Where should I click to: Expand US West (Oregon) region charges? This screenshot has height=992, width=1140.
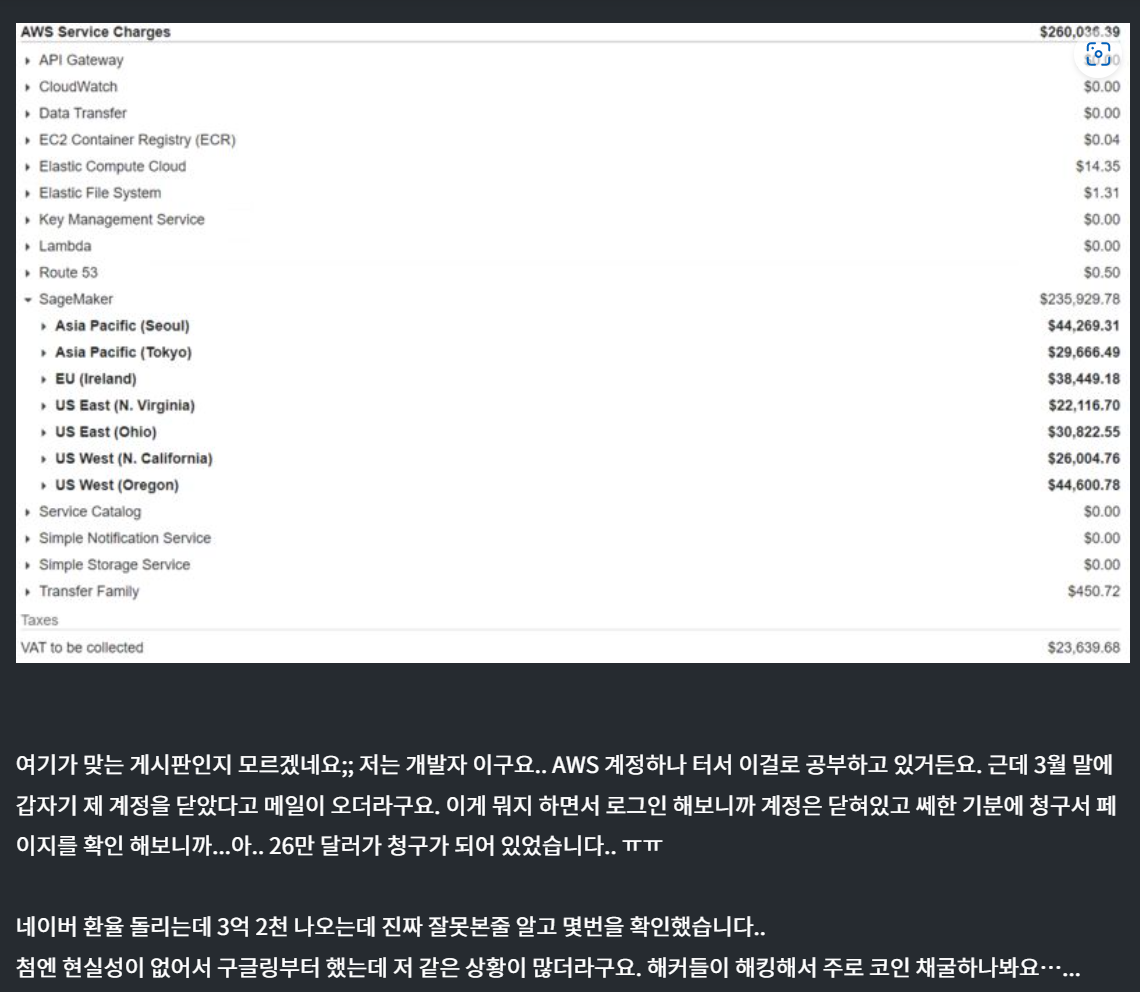click(x=42, y=484)
